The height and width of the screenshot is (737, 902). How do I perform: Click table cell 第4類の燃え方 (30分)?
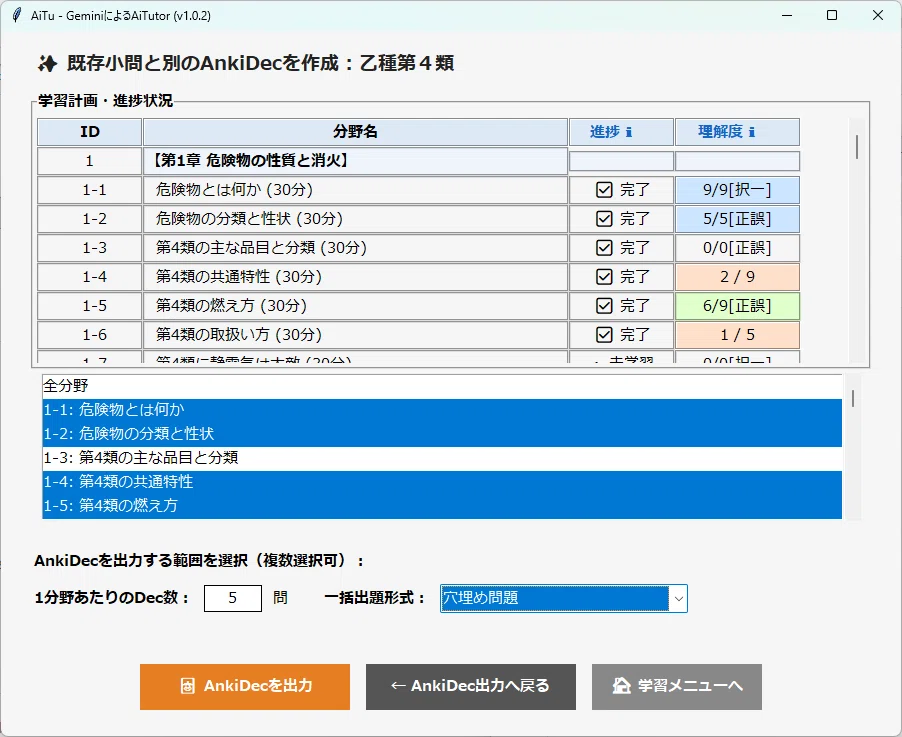355,306
